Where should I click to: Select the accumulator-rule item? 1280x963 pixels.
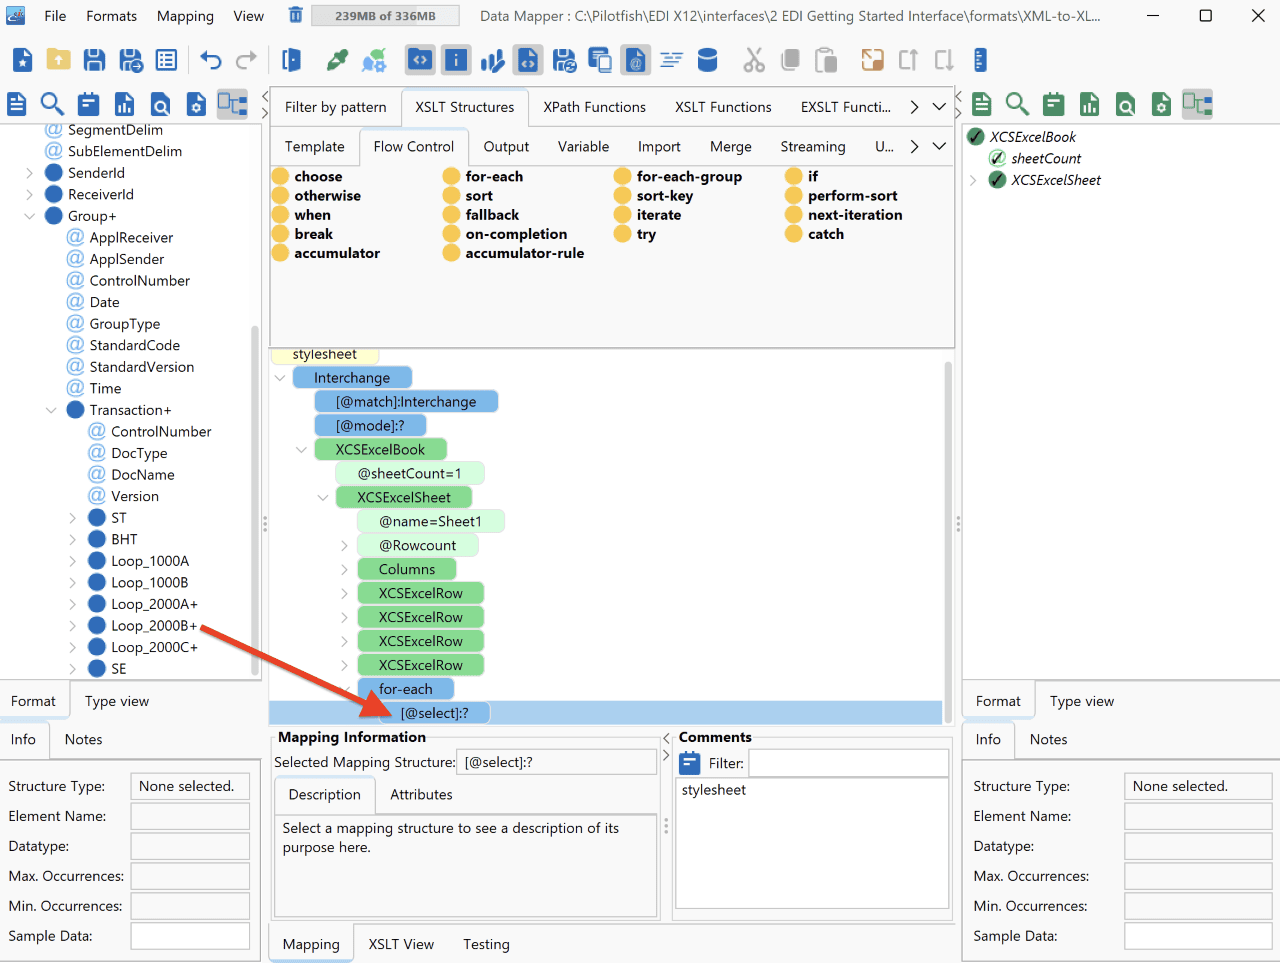[x=513, y=253]
